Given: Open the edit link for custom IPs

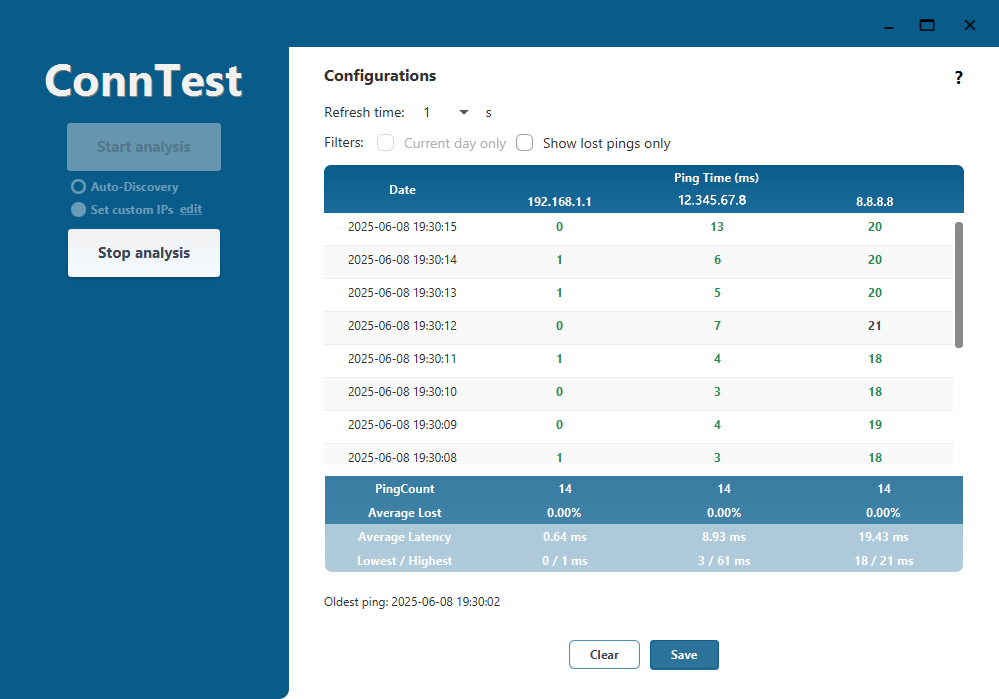Looking at the screenshot, I should tap(190, 209).
